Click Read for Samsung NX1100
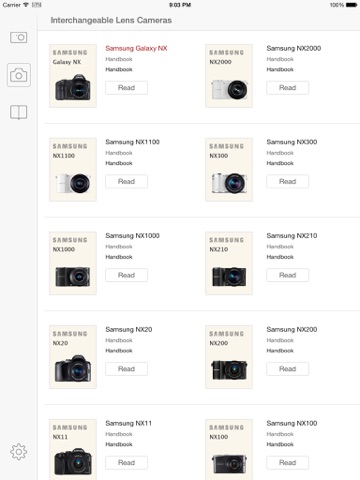Viewport: 360px width, 480px height. pyautogui.click(x=126, y=181)
